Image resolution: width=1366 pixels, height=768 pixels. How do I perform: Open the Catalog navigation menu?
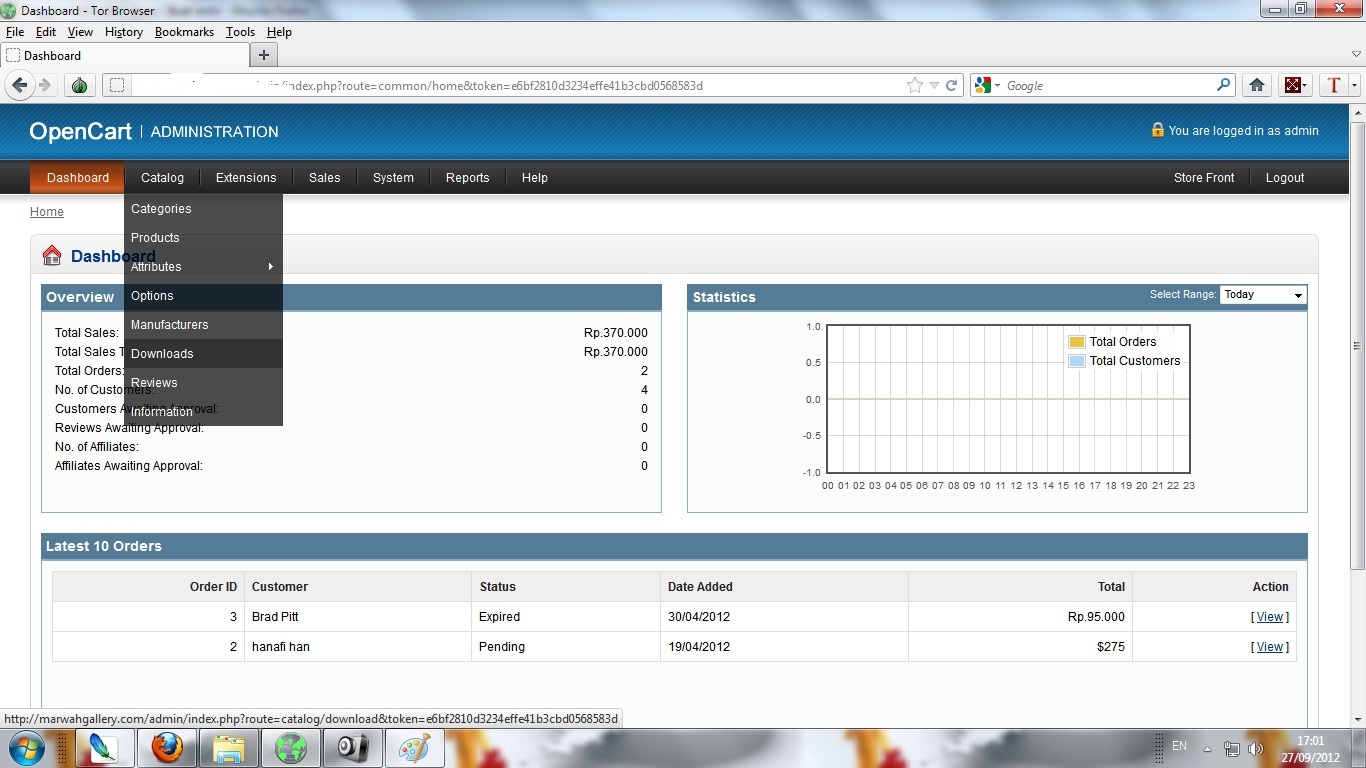click(162, 178)
